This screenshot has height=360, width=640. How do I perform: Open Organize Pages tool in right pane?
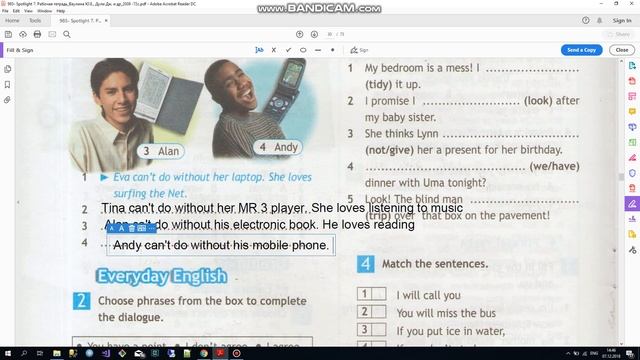[x=632, y=142]
